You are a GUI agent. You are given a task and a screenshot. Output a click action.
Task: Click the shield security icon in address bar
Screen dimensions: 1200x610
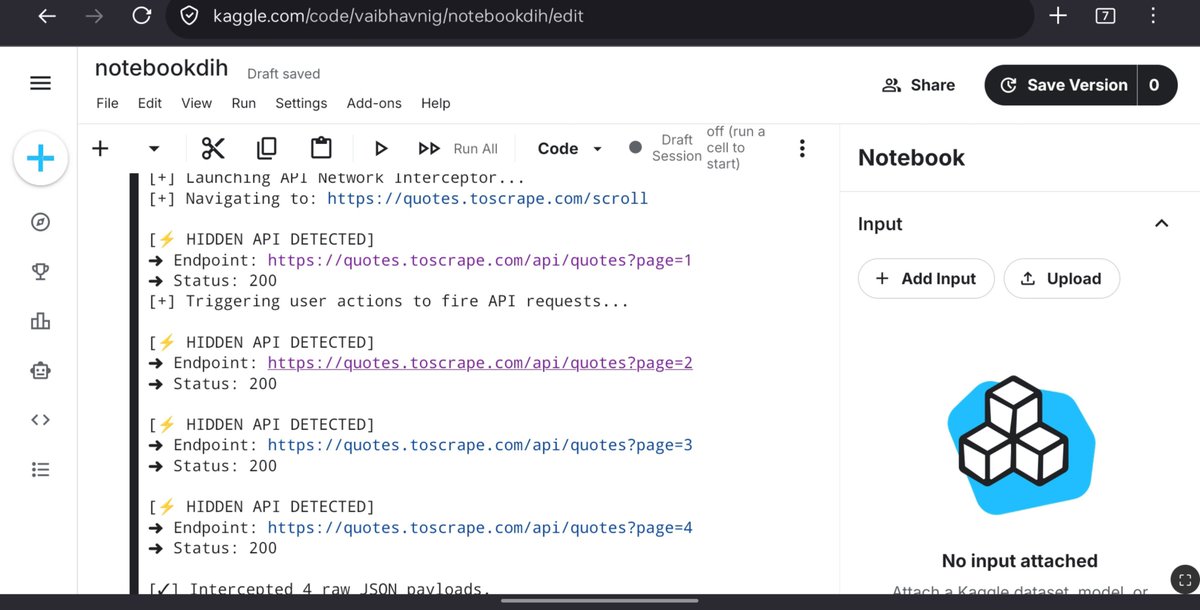coord(191,16)
